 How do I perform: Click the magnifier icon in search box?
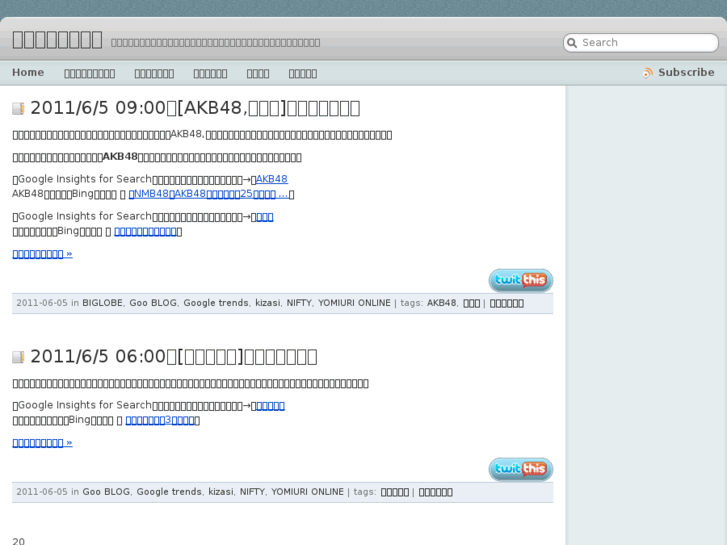coord(572,43)
